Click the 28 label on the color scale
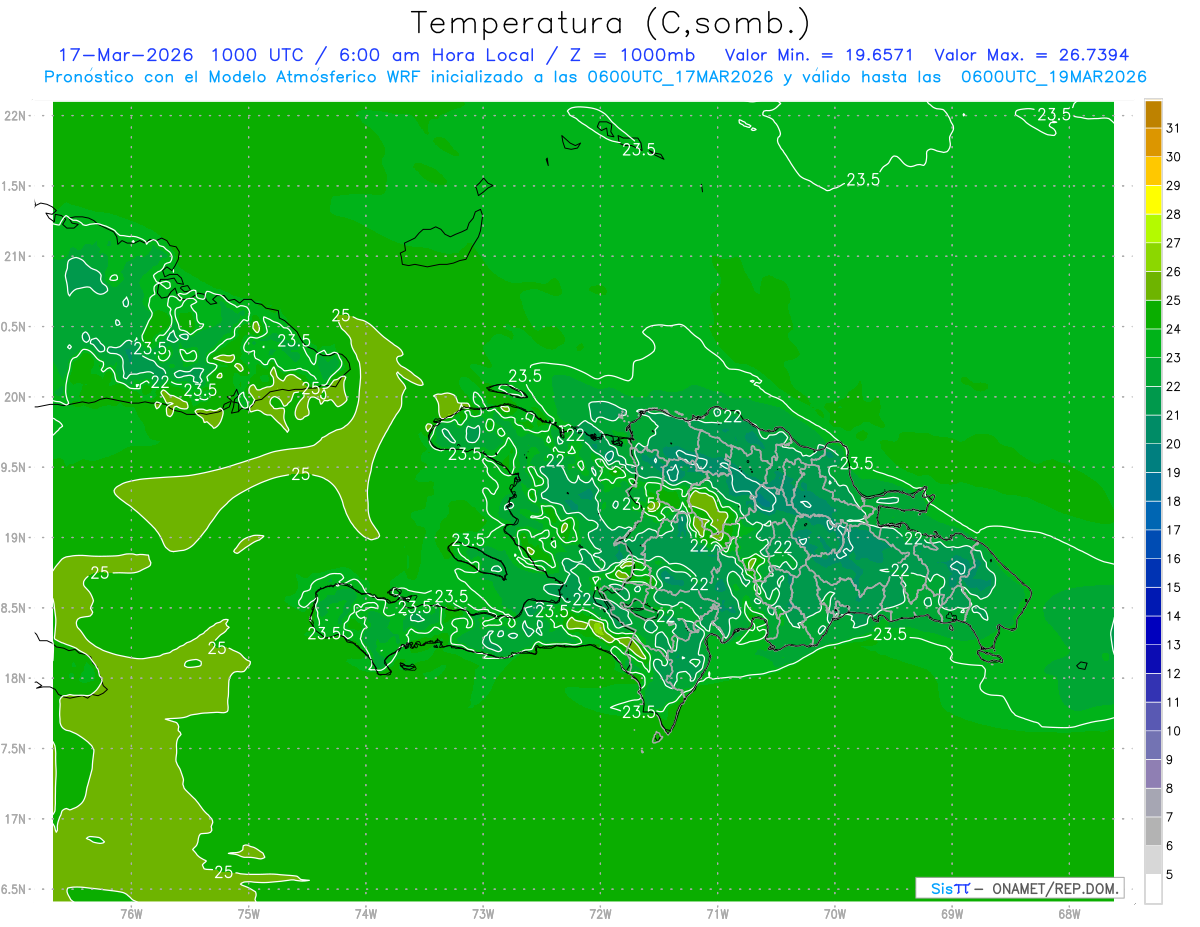 (1173, 214)
